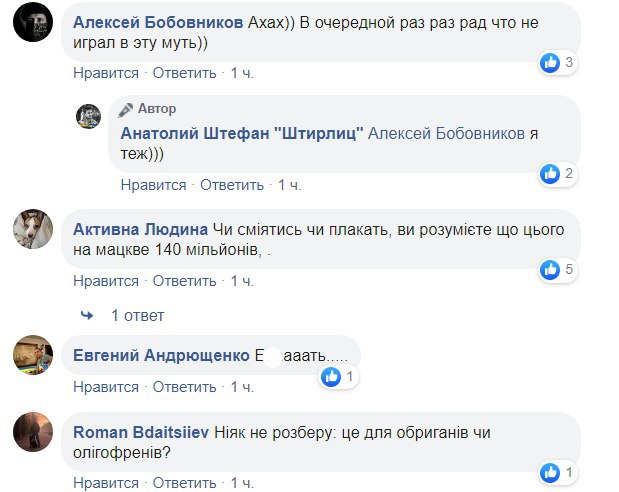Click the pencil Автор badge icon

pos(126,109)
